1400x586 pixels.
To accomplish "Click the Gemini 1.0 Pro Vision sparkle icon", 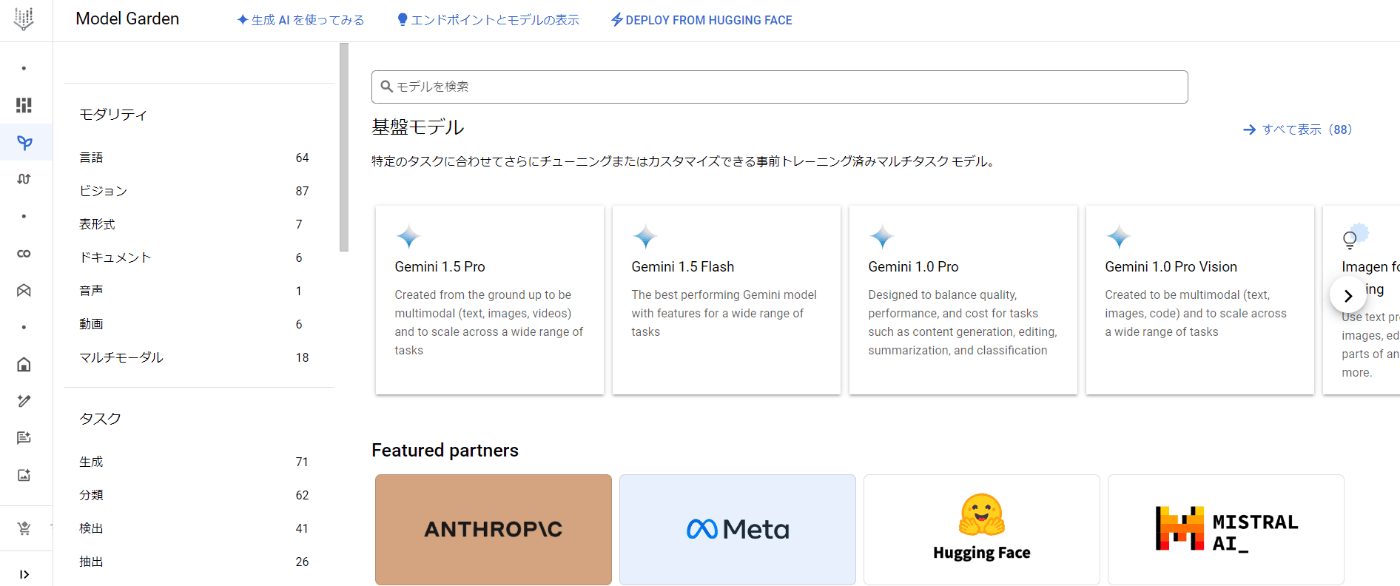I will pyautogui.click(x=1118, y=237).
